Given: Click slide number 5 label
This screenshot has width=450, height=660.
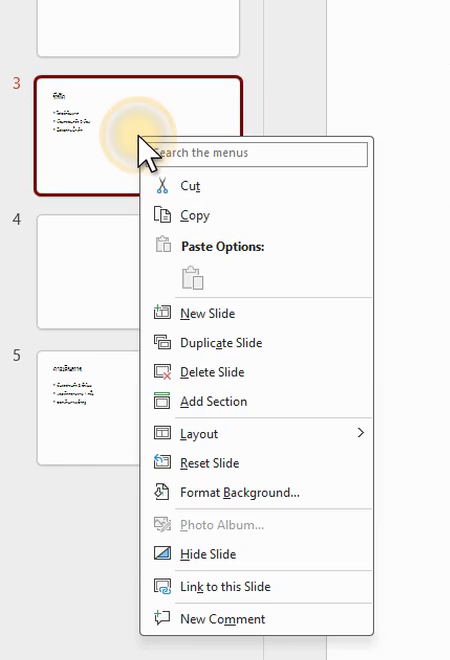Looking at the screenshot, I should pos(16,355).
